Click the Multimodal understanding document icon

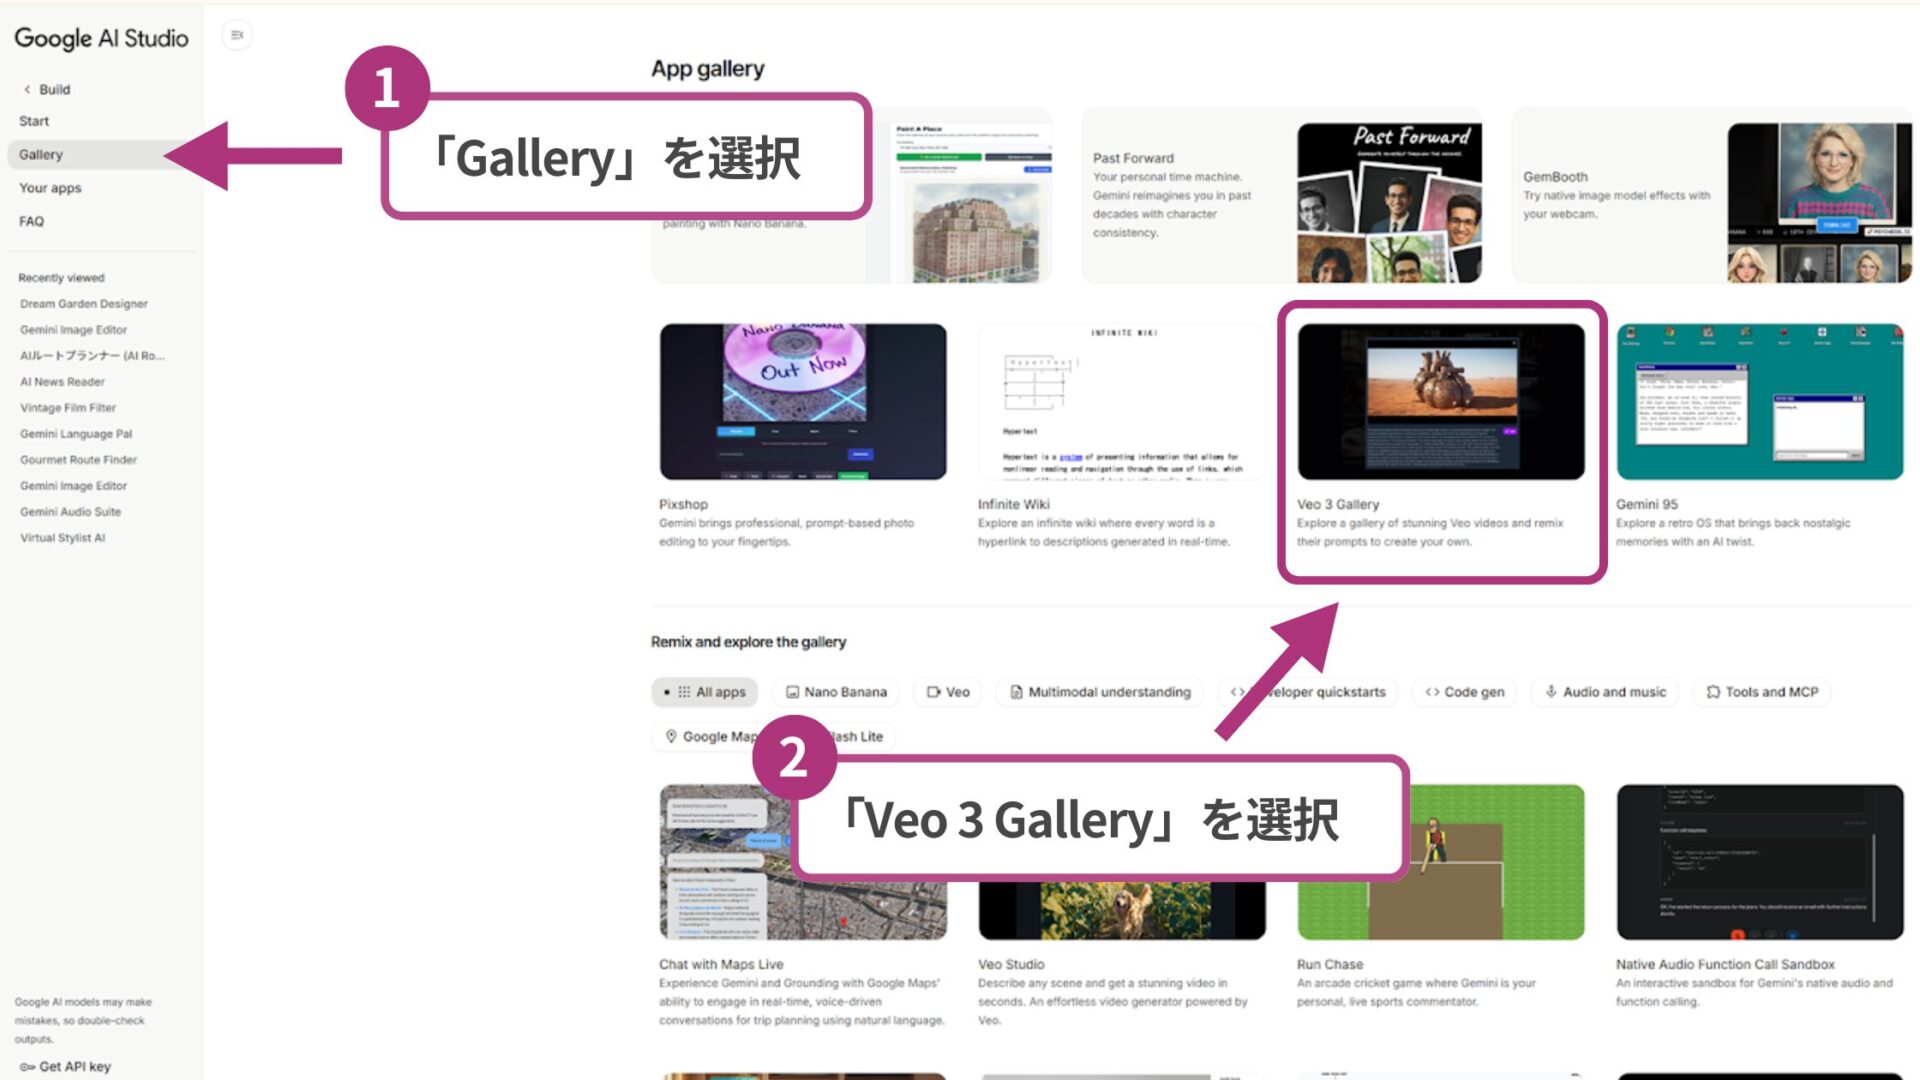point(1016,692)
